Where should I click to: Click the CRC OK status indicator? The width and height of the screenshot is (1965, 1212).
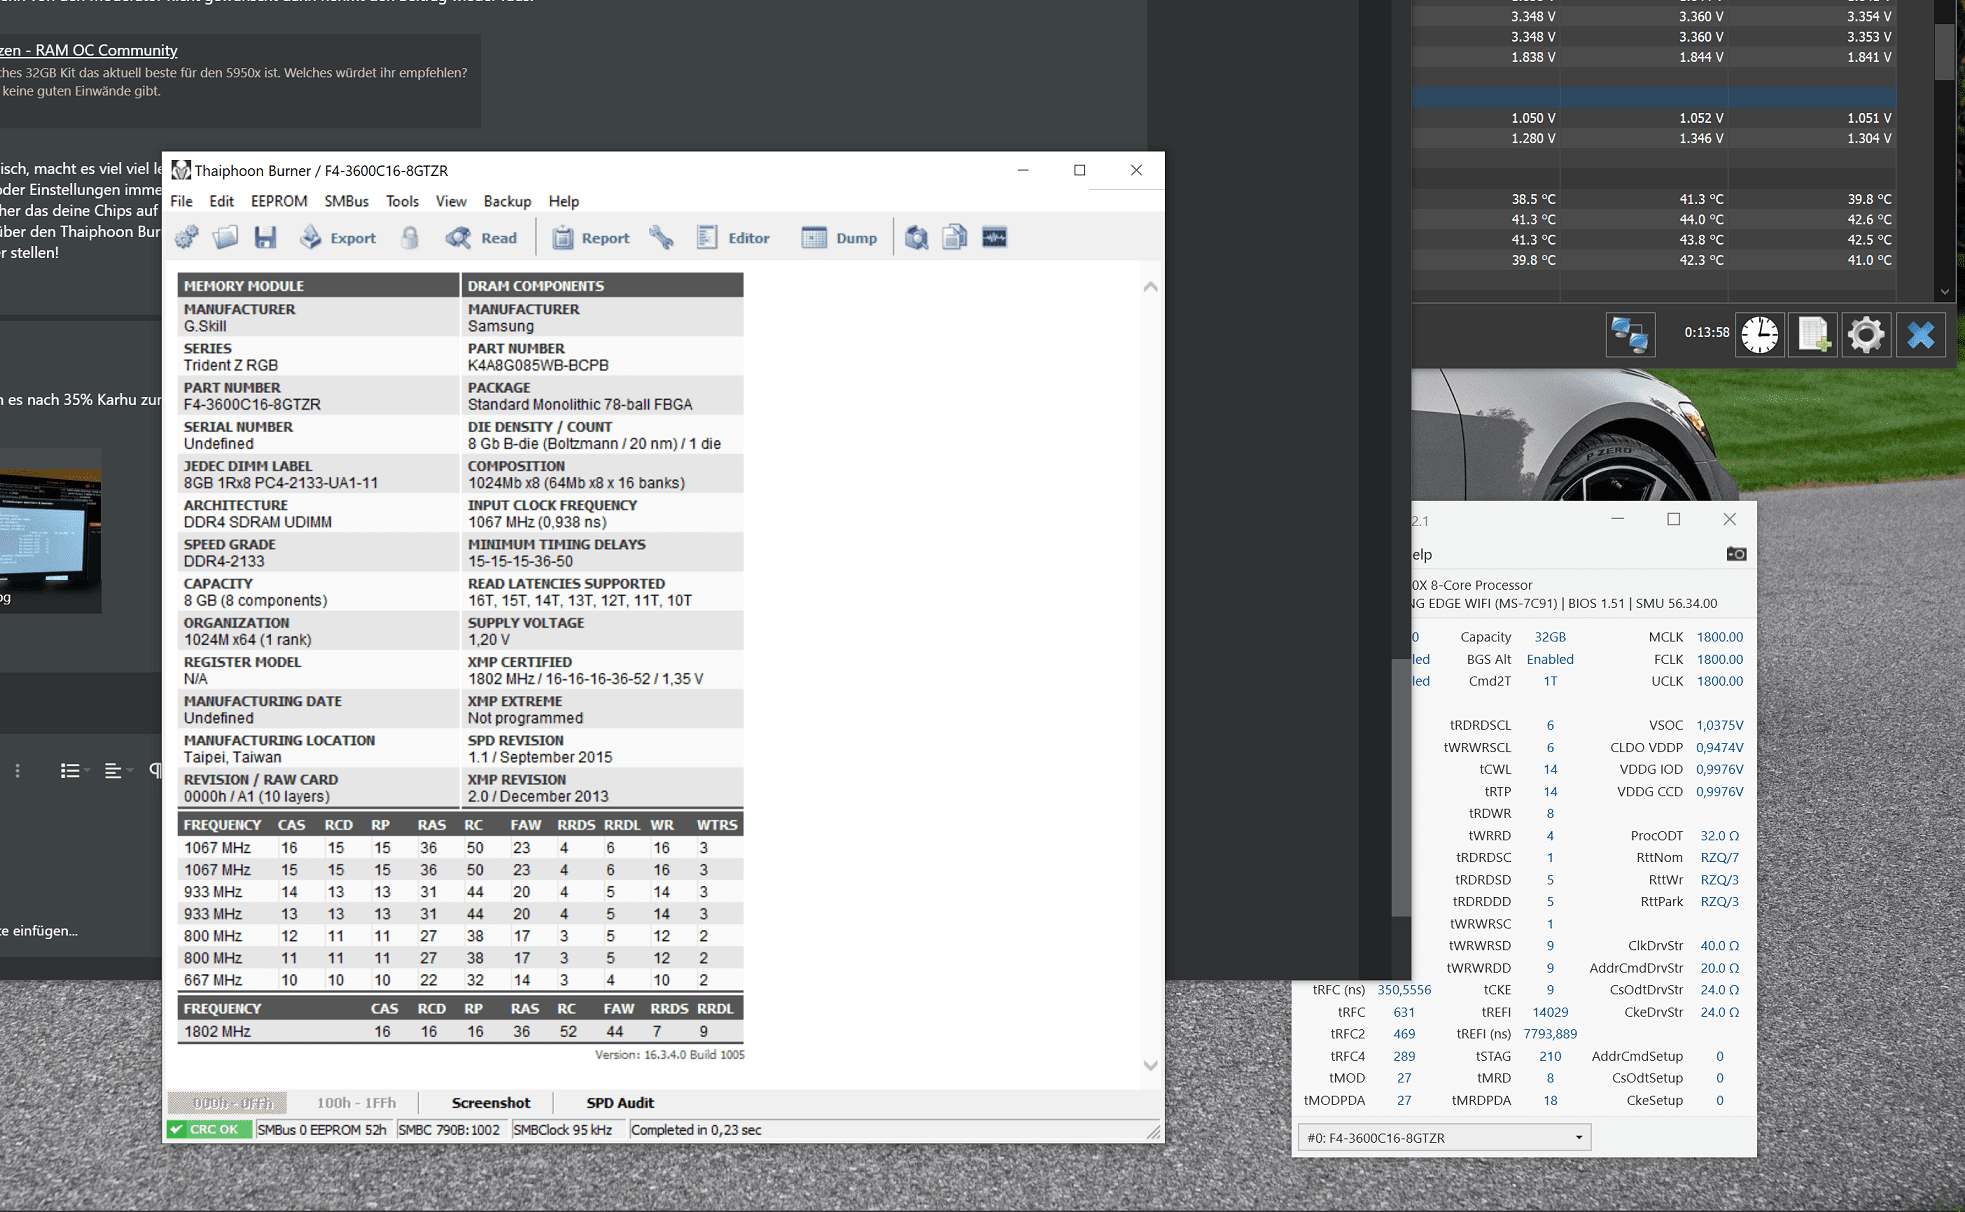pos(208,1130)
